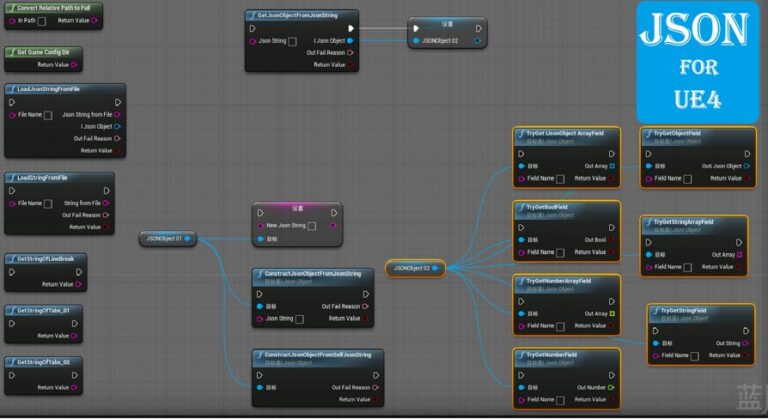
Task: Click Out Number pin on TryGetNumberField node
Action: click(x=611, y=388)
